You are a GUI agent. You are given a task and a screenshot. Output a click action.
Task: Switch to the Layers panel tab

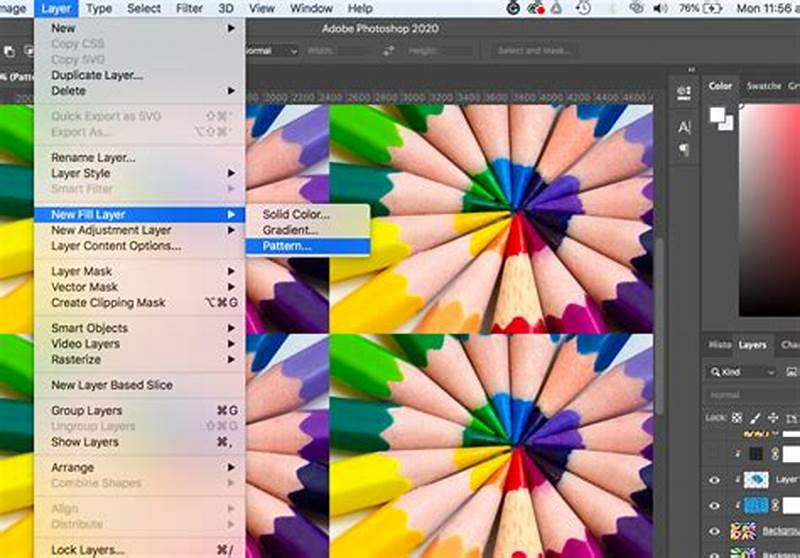(753, 345)
